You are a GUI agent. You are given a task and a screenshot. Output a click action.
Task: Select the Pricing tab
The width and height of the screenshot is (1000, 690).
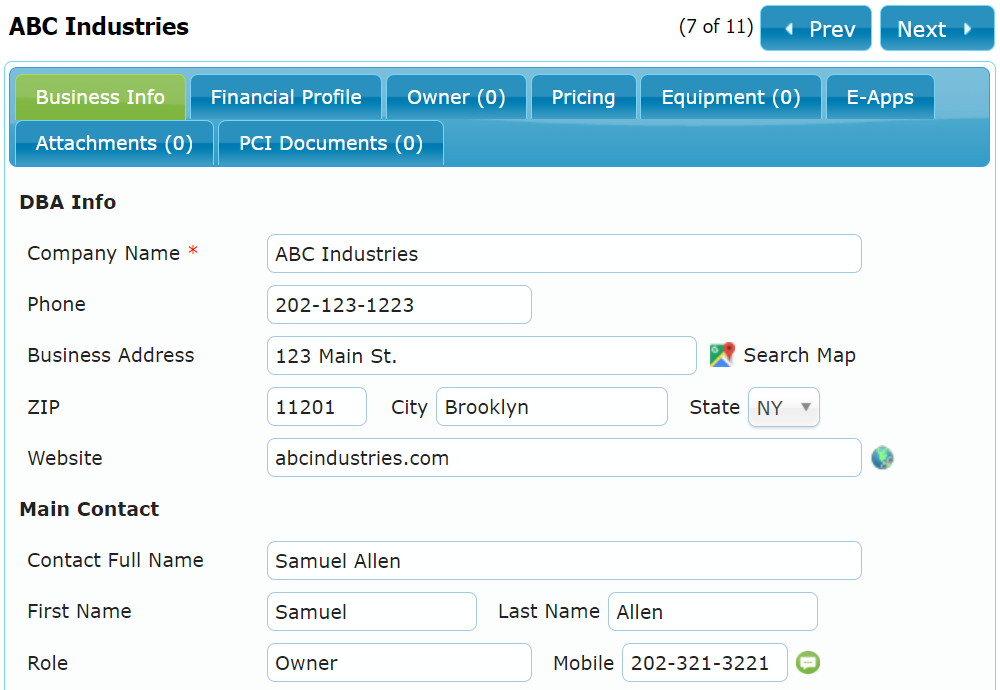click(583, 97)
